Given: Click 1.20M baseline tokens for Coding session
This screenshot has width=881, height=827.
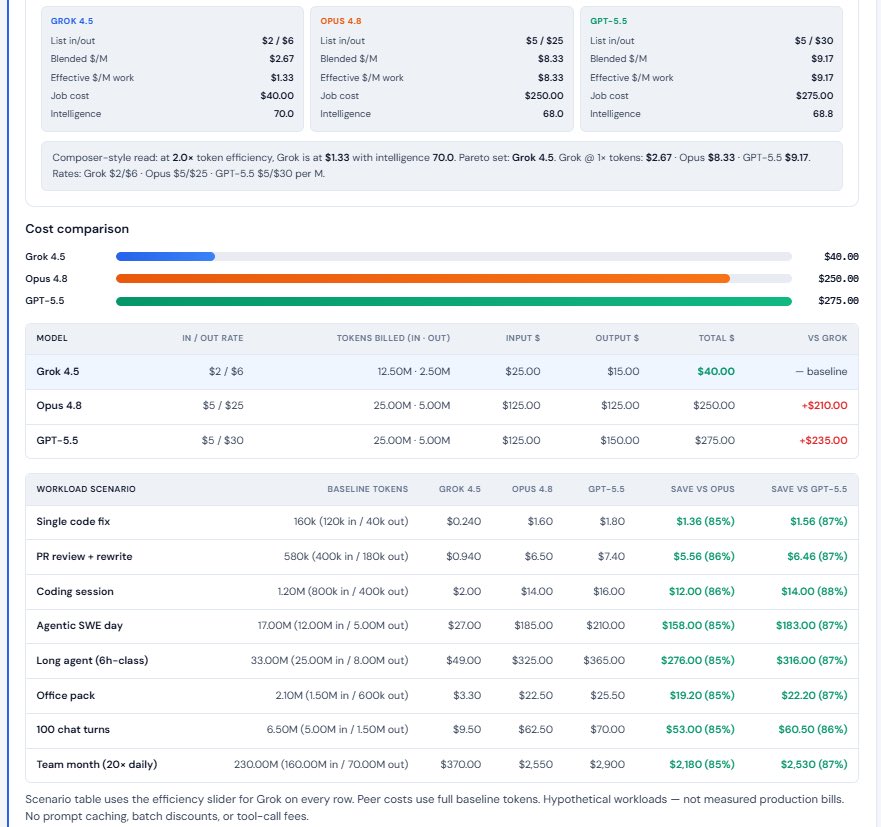Looking at the screenshot, I should (343, 591).
